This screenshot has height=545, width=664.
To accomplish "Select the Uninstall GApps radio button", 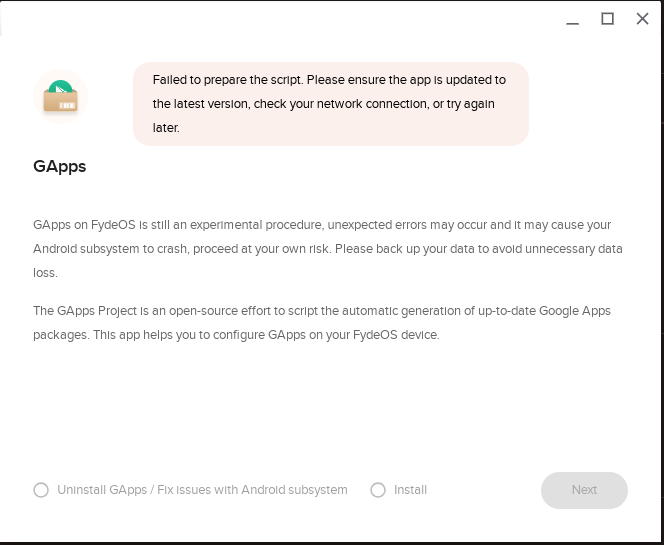I will pyautogui.click(x=41, y=490).
